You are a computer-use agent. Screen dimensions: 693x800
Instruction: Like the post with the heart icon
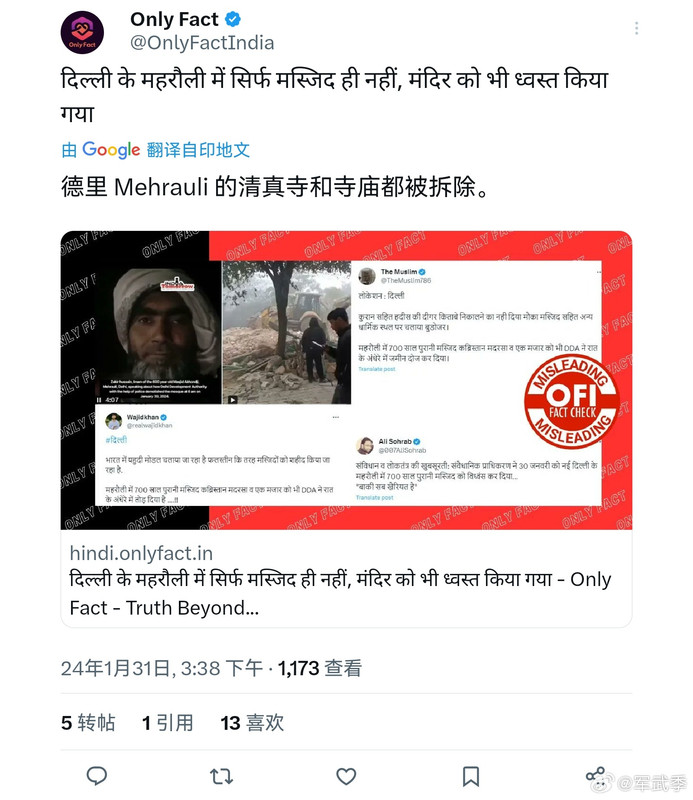pos(346,777)
